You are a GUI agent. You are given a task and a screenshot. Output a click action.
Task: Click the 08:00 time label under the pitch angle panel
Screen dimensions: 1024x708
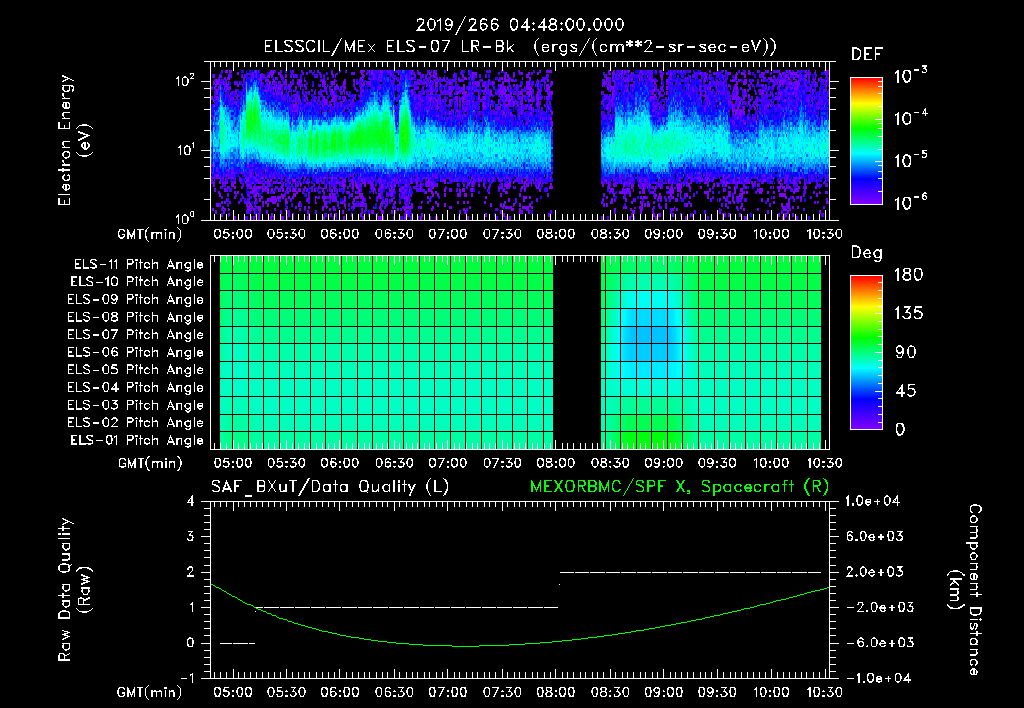[556, 464]
